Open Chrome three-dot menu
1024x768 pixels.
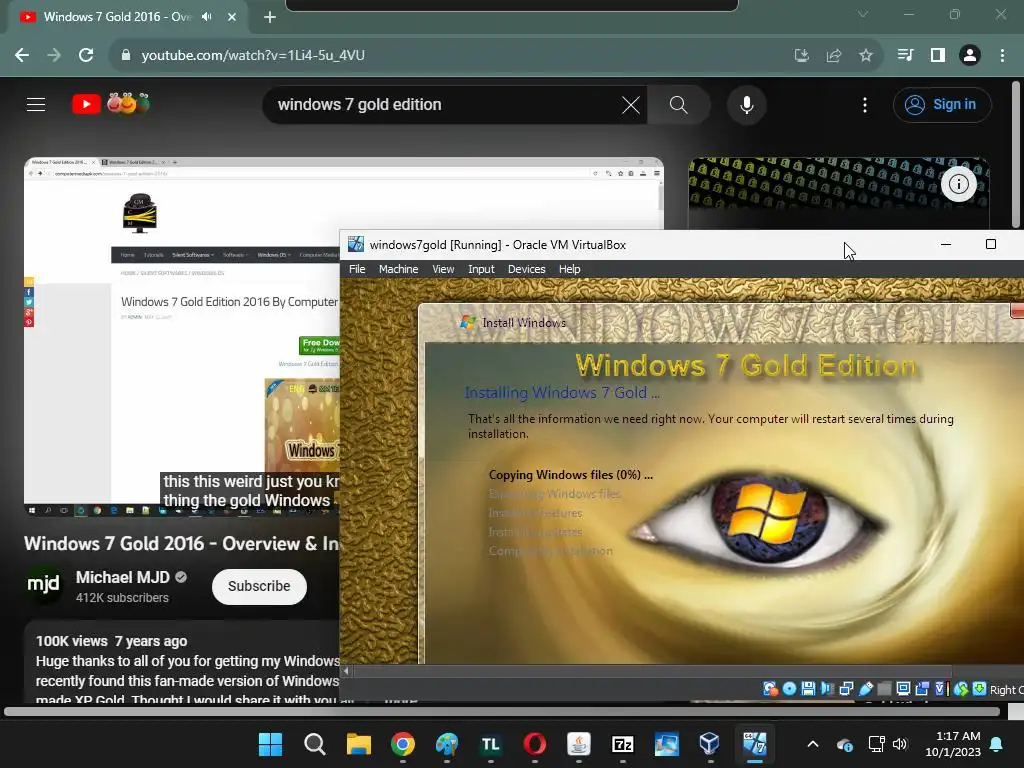1002,56
